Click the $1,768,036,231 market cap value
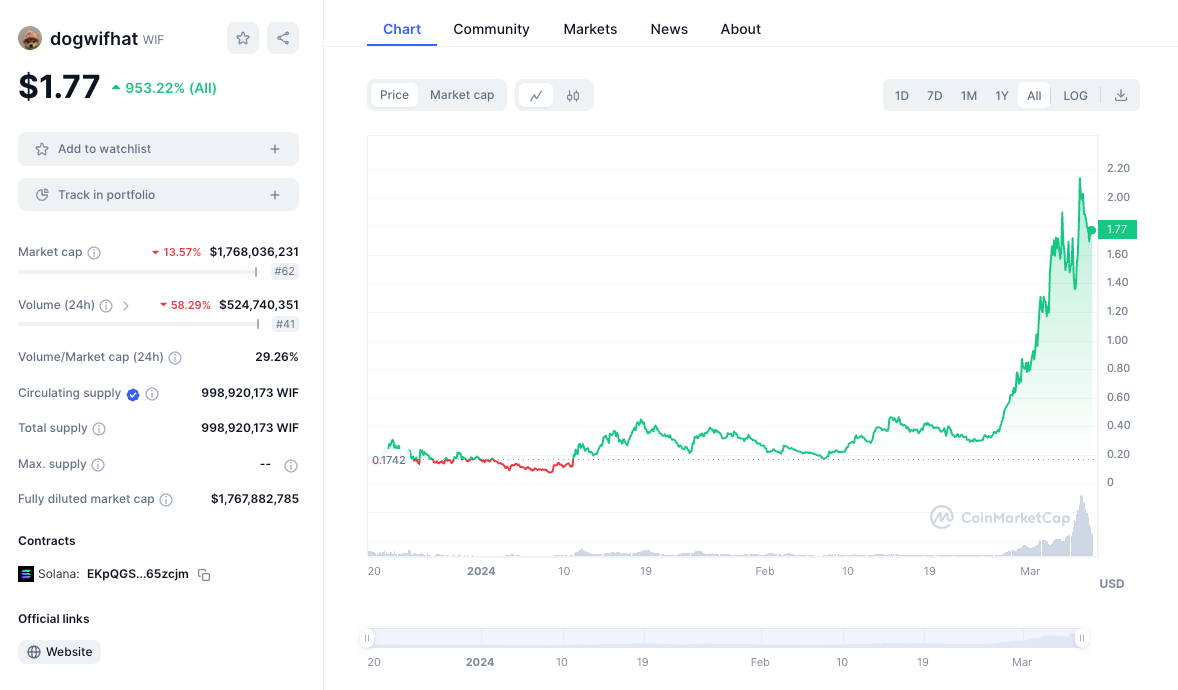The width and height of the screenshot is (1178, 690). (254, 252)
